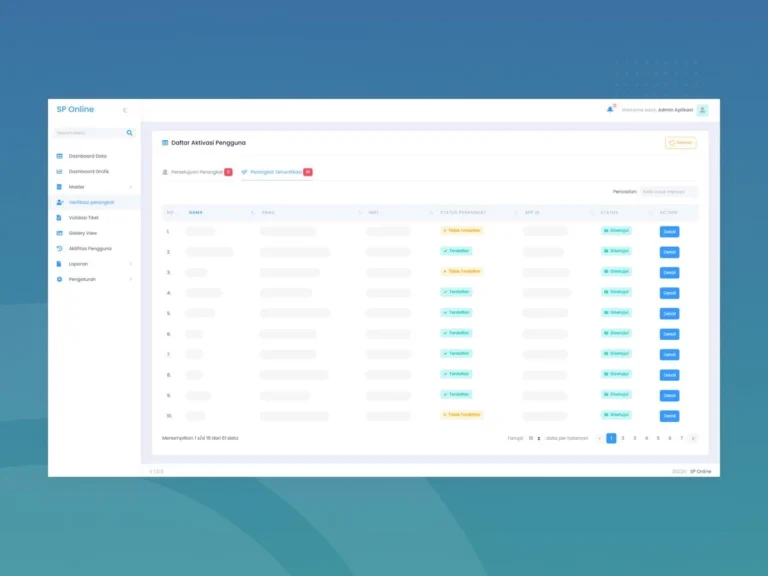Image resolution: width=768 pixels, height=576 pixels.
Task: Click the Validasi Tiket document icon
Action: tap(59, 217)
